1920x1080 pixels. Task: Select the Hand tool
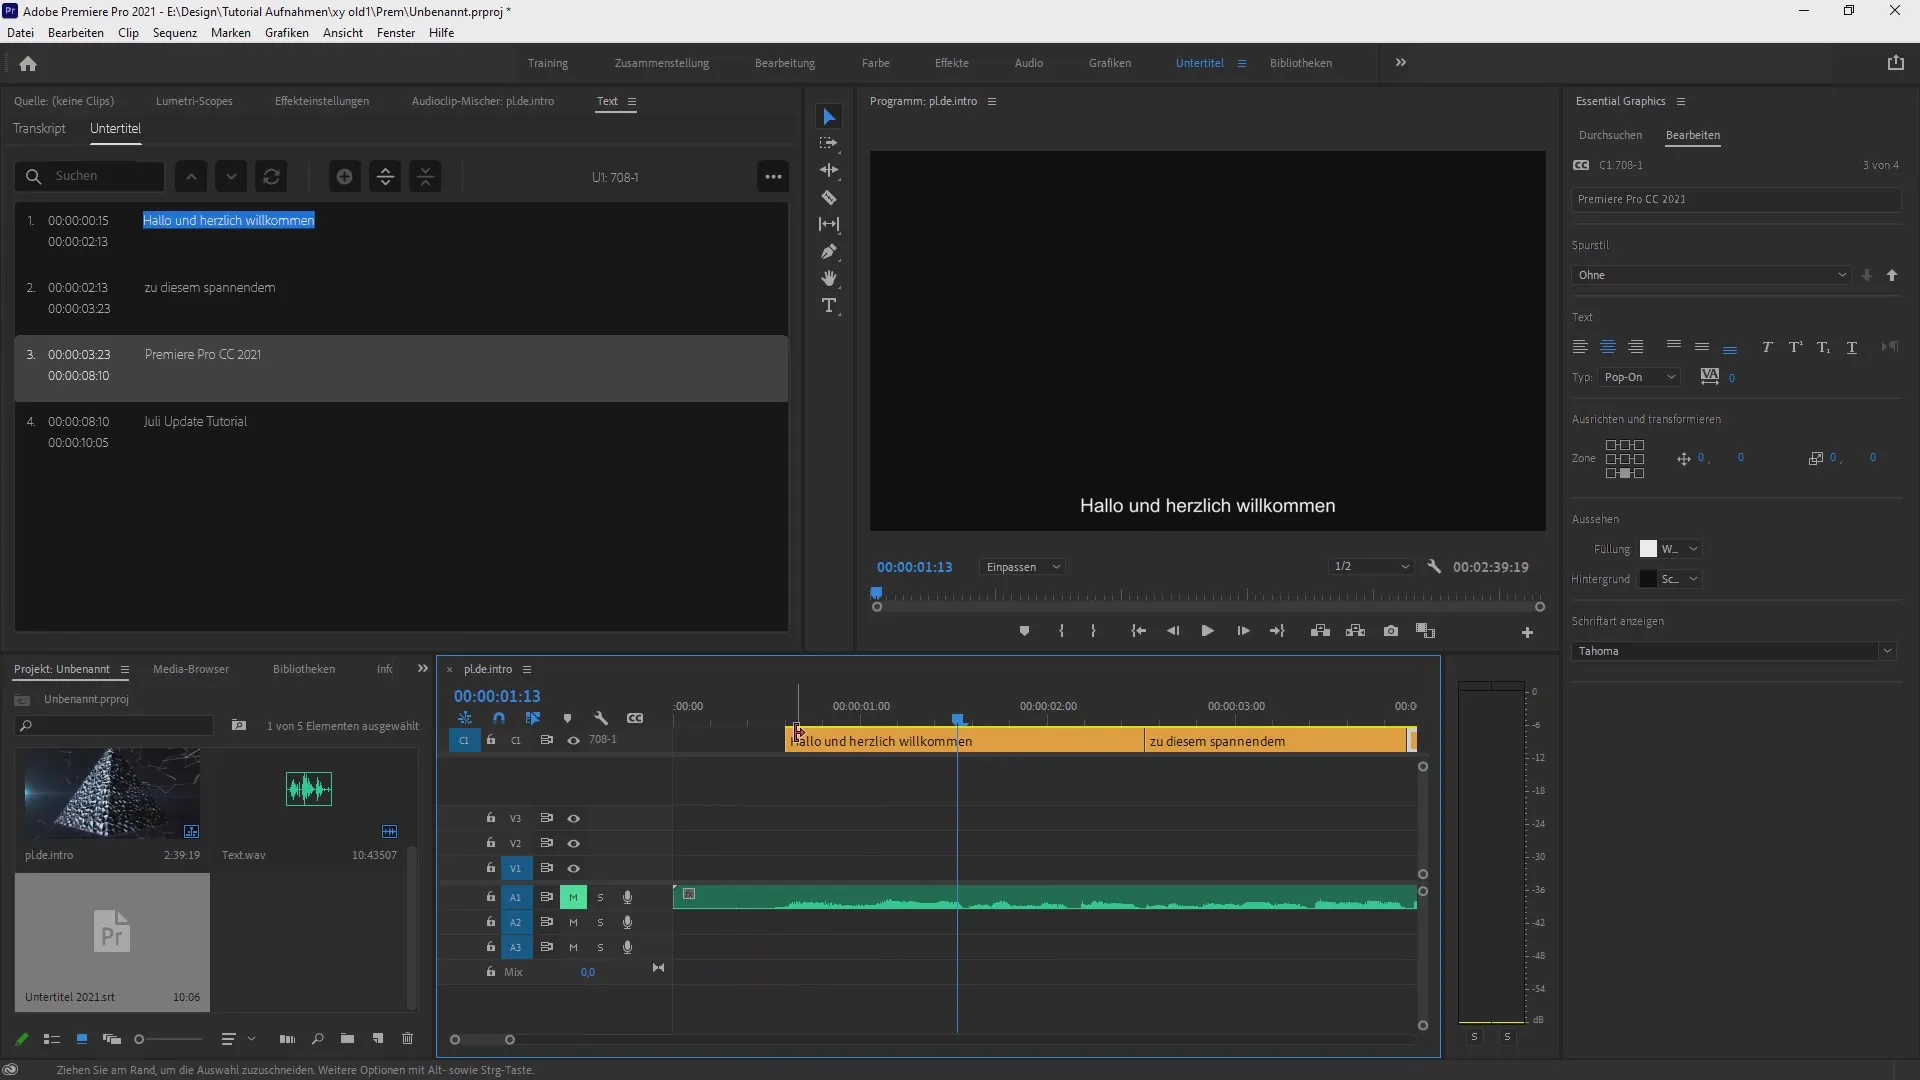click(x=829, y=278)
